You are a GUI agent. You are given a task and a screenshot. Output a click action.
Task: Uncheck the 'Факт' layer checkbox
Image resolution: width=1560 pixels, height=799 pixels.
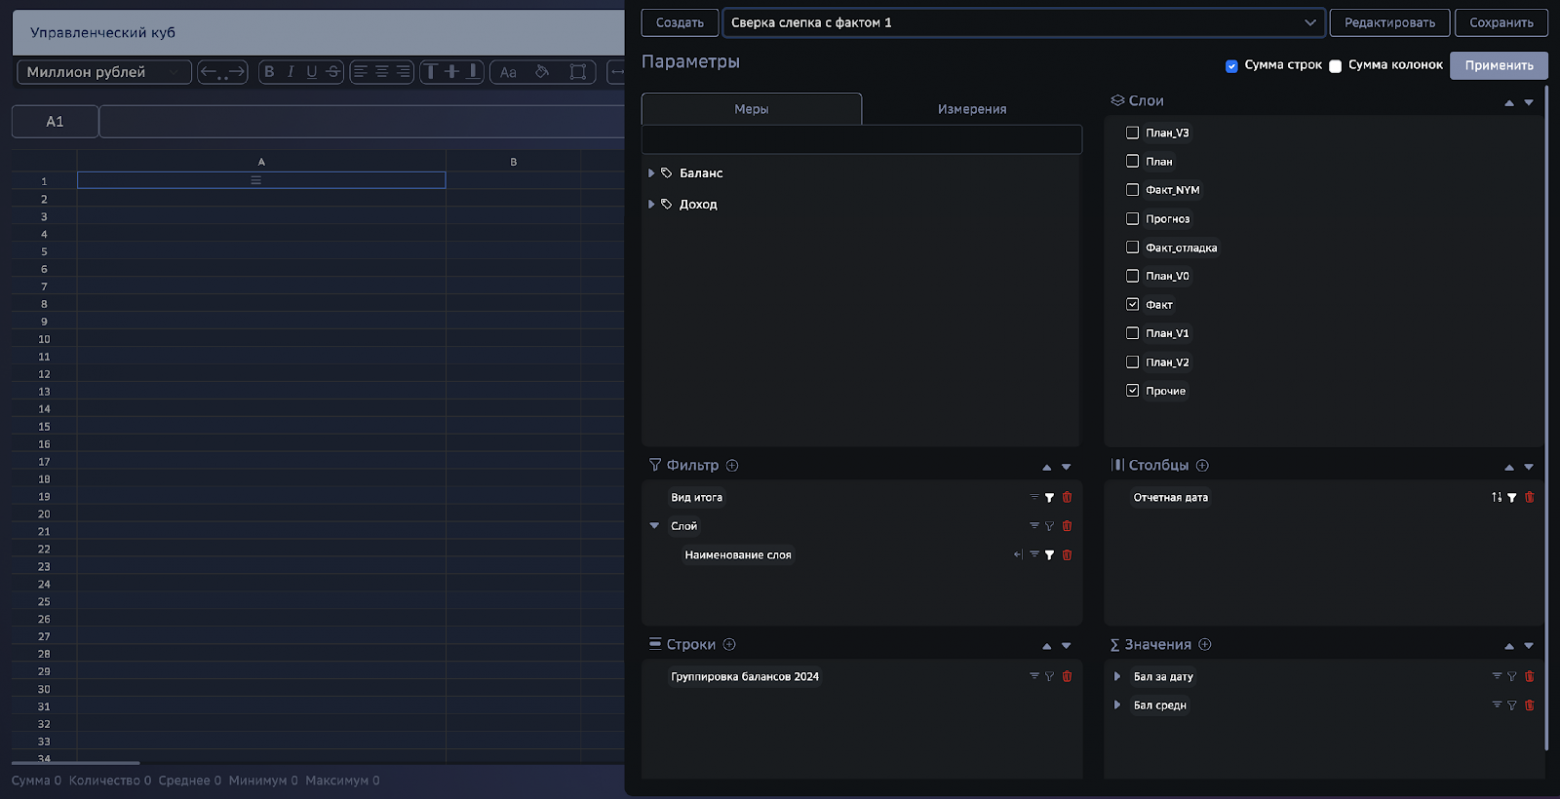pyautogui.click(x=1132, y=304)
